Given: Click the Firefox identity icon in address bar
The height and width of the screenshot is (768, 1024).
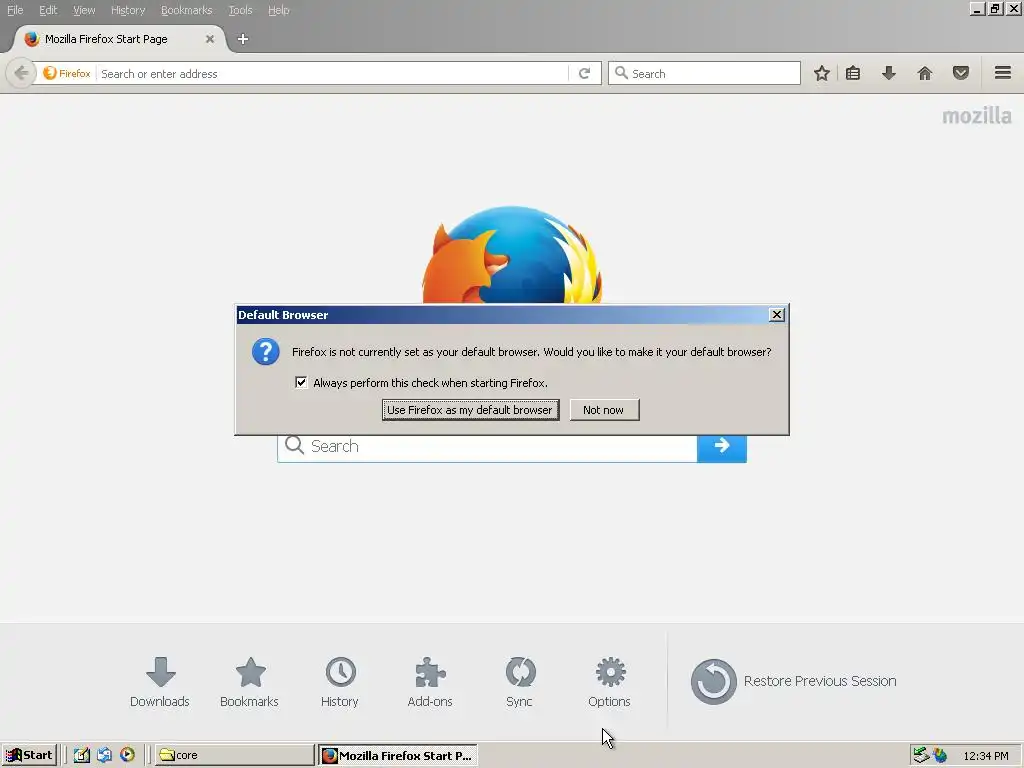Looking at the screenshot, I should point(67,73).
